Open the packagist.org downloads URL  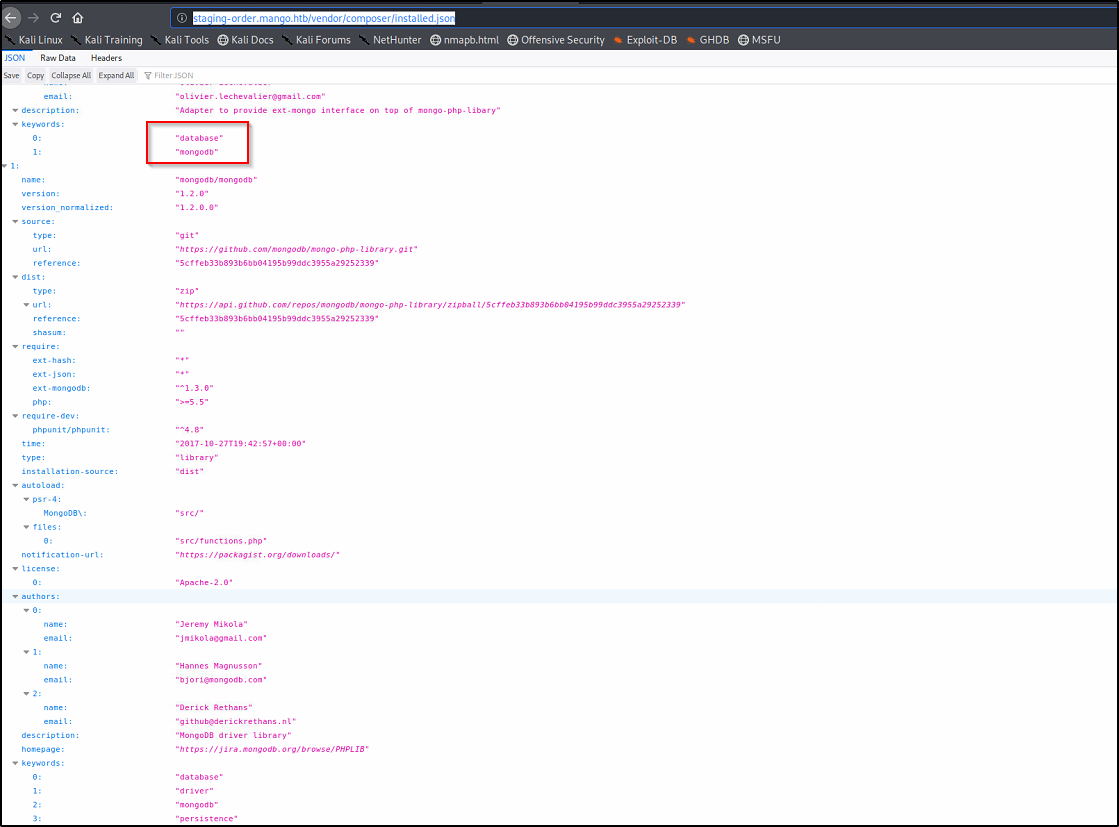click(258, 555)
